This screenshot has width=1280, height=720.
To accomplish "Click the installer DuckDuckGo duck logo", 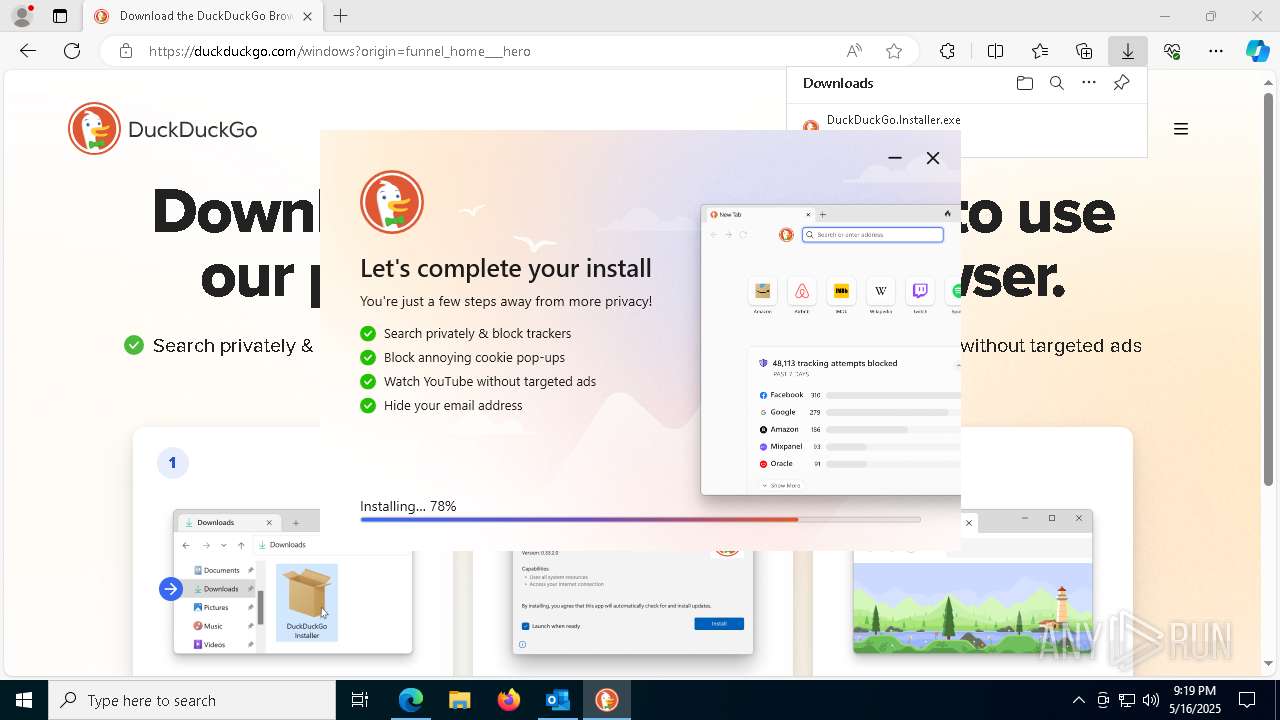I will [x=392, y=202].
